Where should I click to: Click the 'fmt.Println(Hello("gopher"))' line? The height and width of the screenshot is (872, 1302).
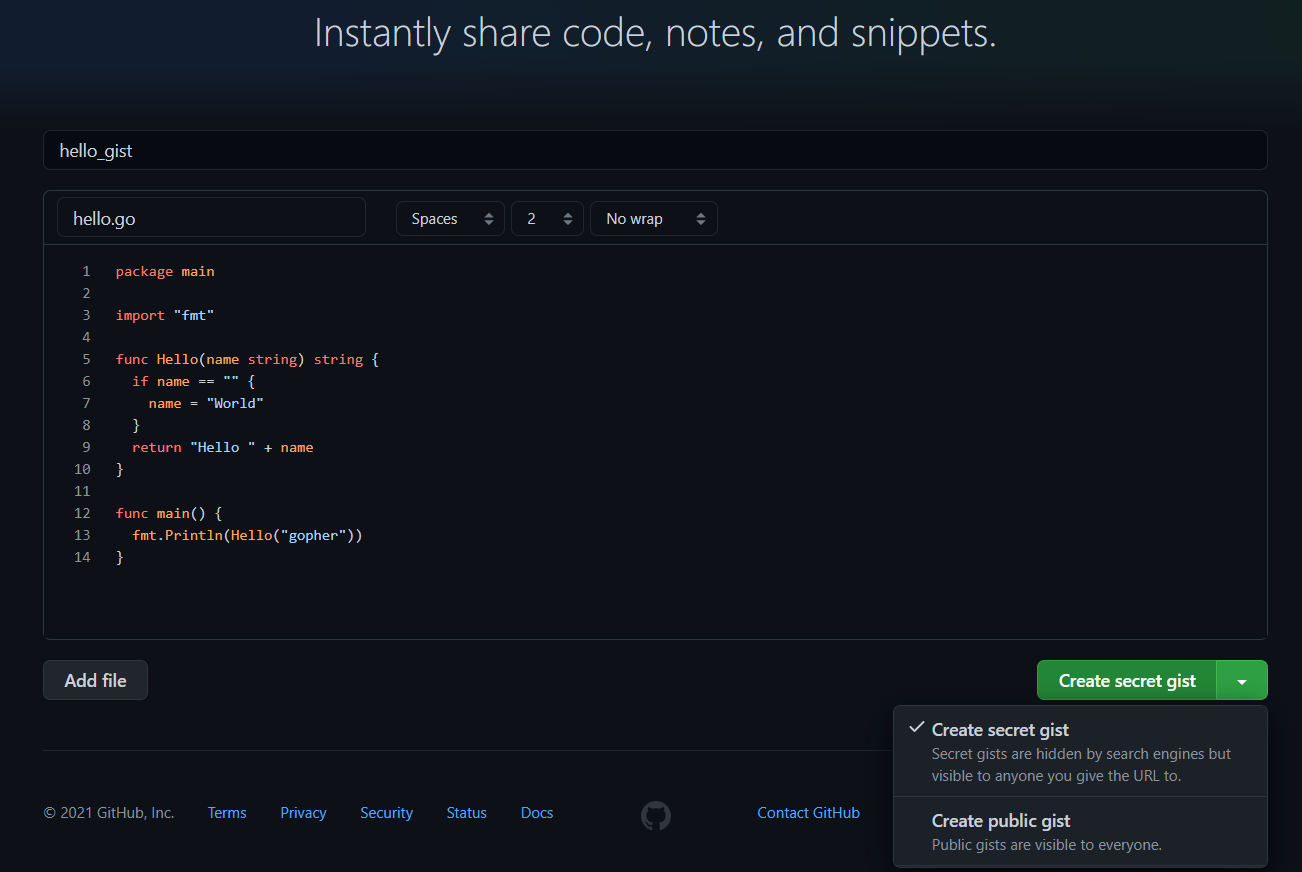tap(247, 535)
